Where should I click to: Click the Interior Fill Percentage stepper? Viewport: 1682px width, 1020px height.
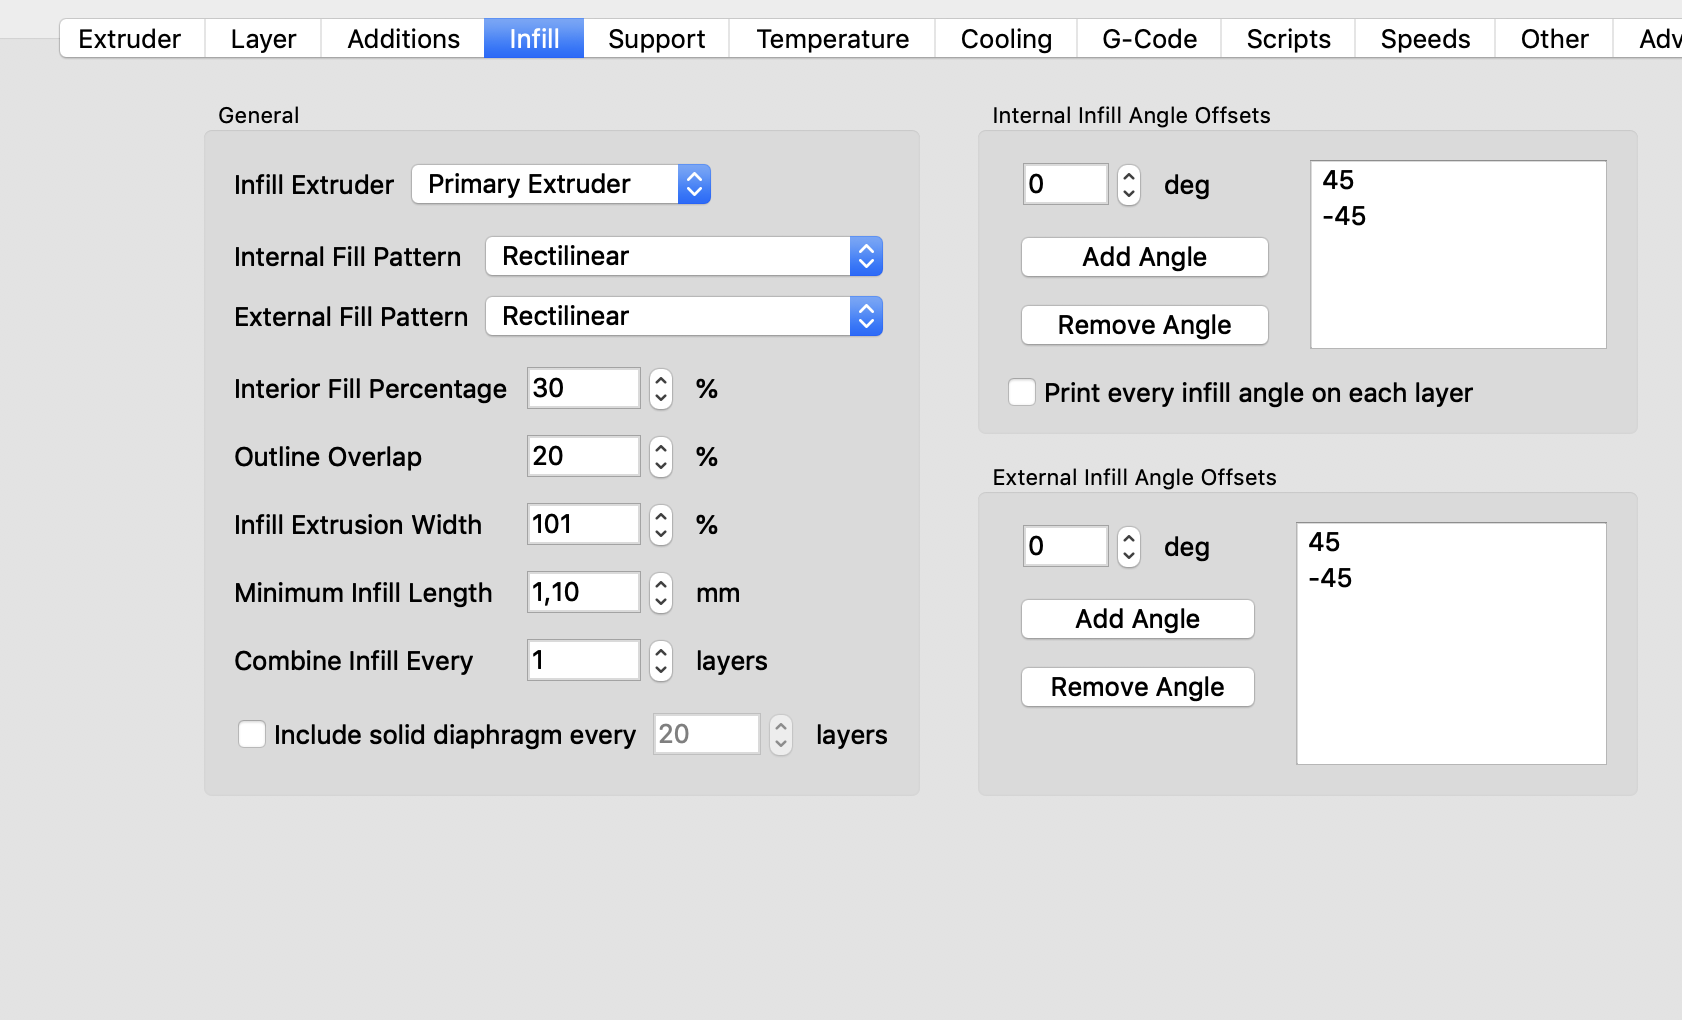coord(661,389)
